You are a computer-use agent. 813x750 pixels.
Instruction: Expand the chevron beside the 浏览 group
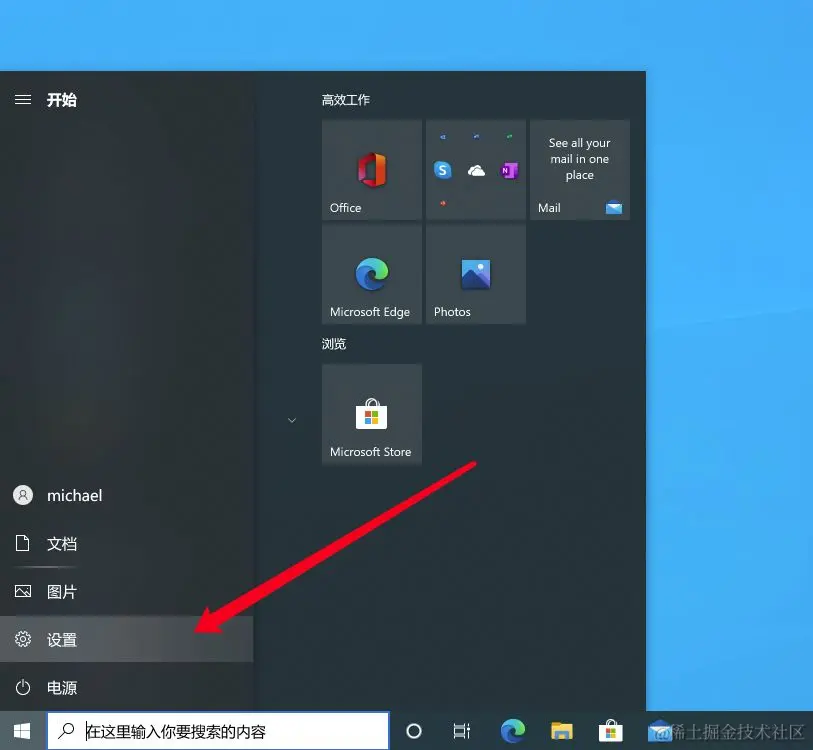(292, 420)
